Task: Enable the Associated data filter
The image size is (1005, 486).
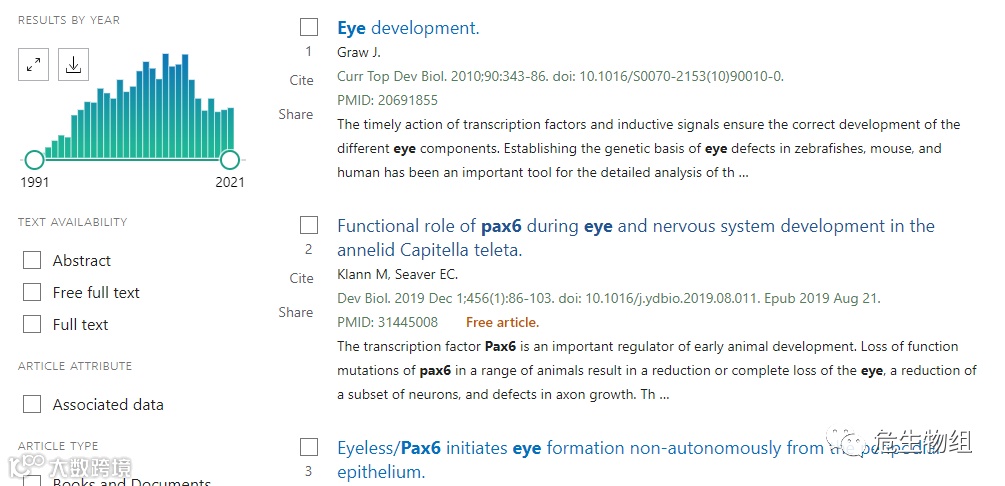Action: (x=33, y=405)
